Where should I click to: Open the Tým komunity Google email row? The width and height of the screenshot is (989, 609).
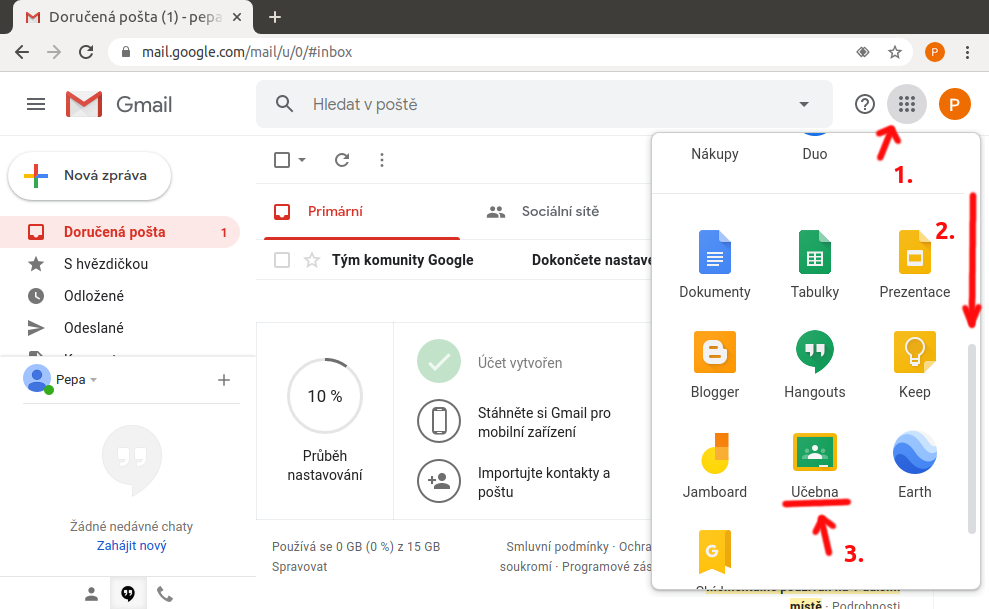tap(454, 260)
